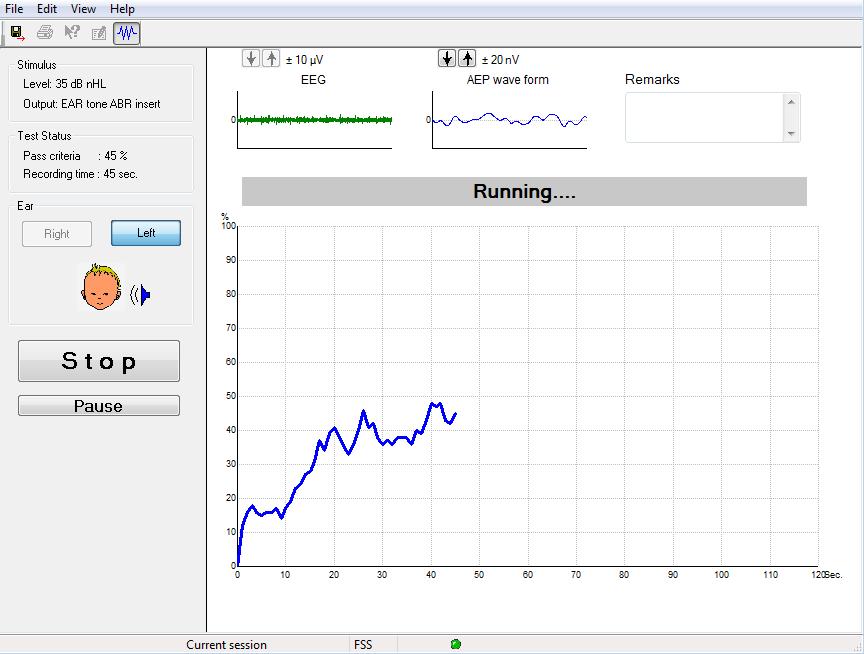Click inside the Remarks text box
The width and height of the screenshot is (864, 654).
704,117
